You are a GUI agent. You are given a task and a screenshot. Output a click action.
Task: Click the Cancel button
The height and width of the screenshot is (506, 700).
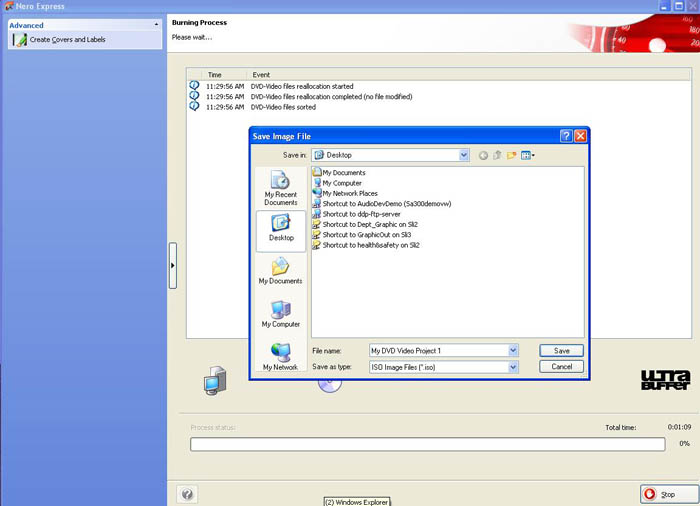coord(561,367)
